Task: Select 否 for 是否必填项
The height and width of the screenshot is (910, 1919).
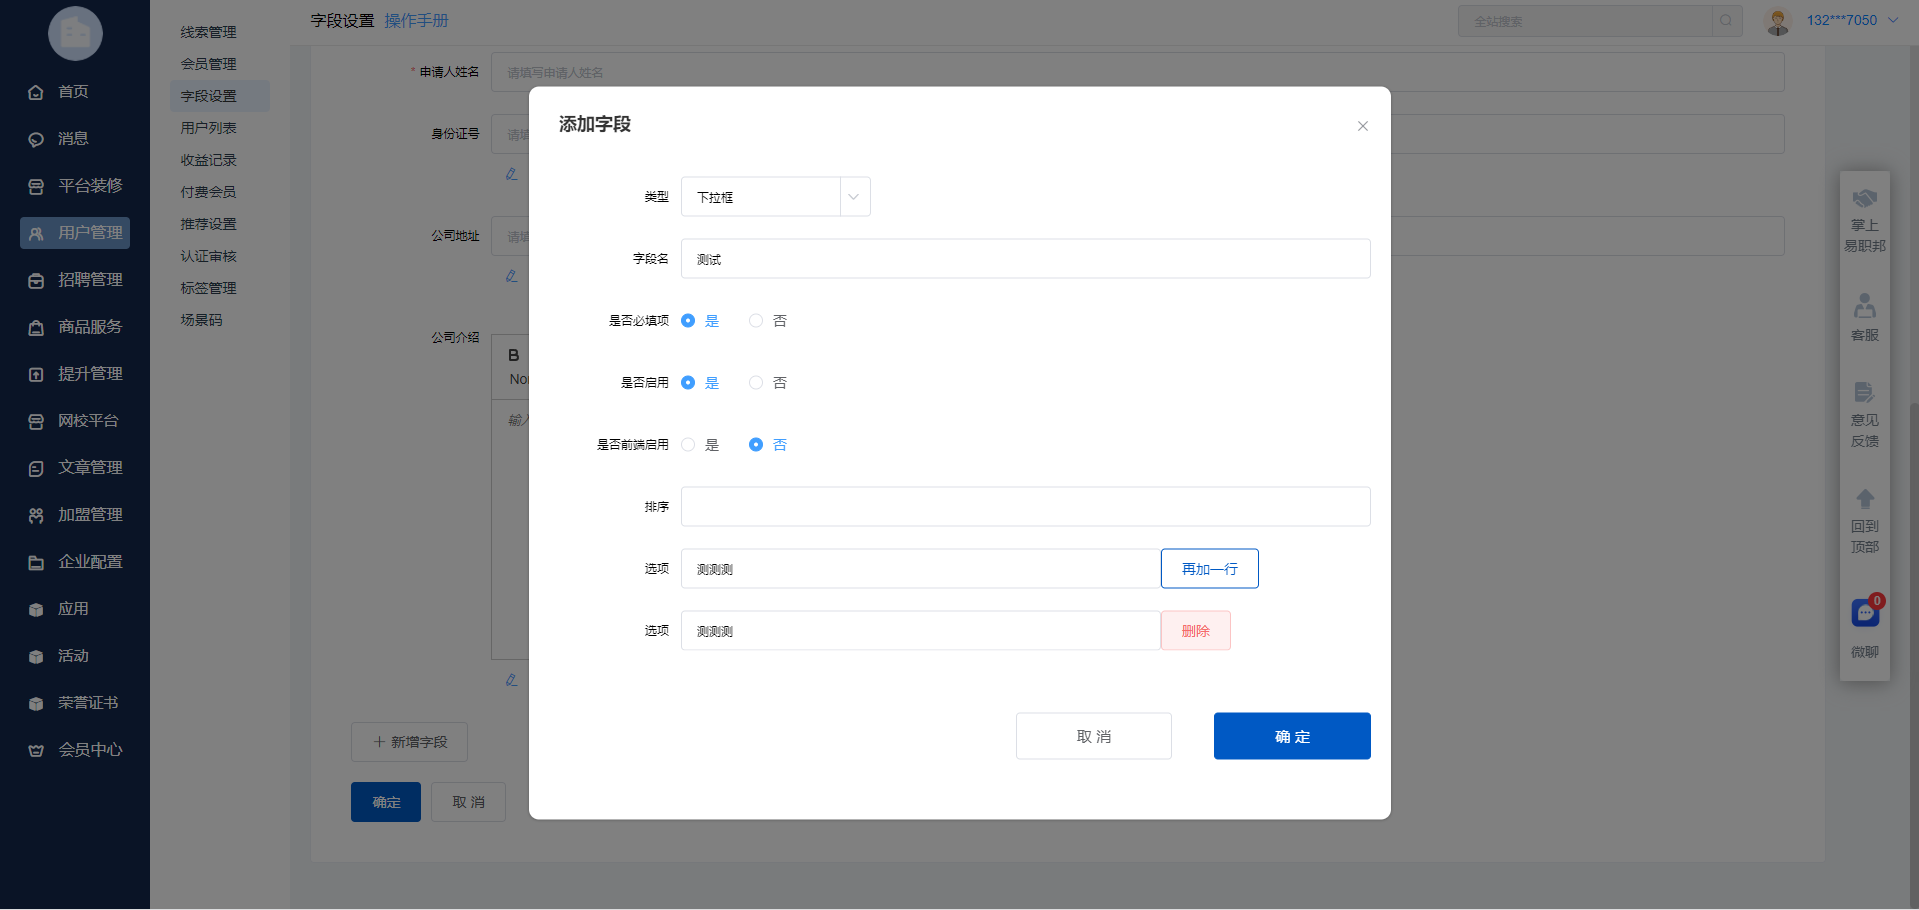Action: click(756, 321)
